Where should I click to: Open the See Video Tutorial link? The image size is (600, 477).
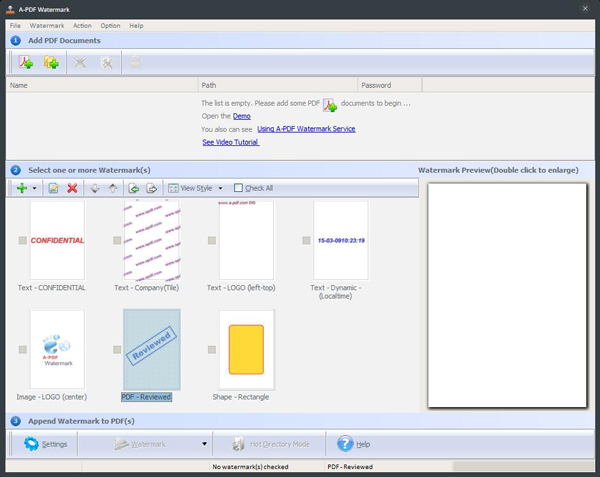click(231, 142)
